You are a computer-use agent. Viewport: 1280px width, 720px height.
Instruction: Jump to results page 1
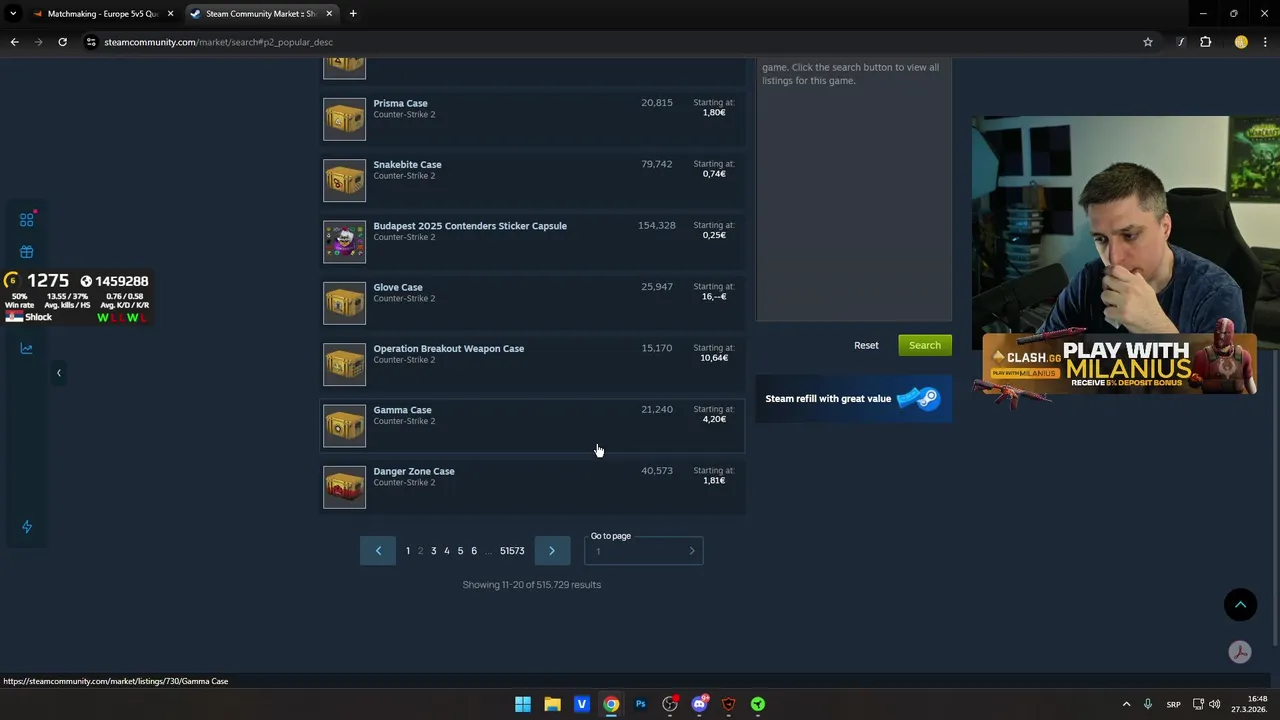tap(408, 551)
